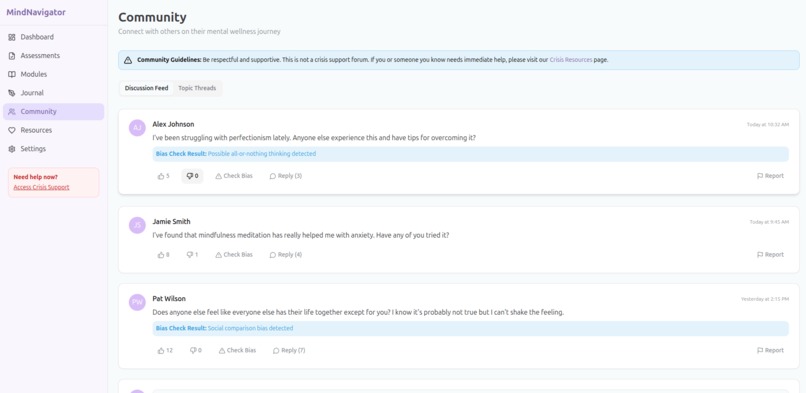Like Pat Wilson's post
Screen dimensions: 806x393
(165, 350)
